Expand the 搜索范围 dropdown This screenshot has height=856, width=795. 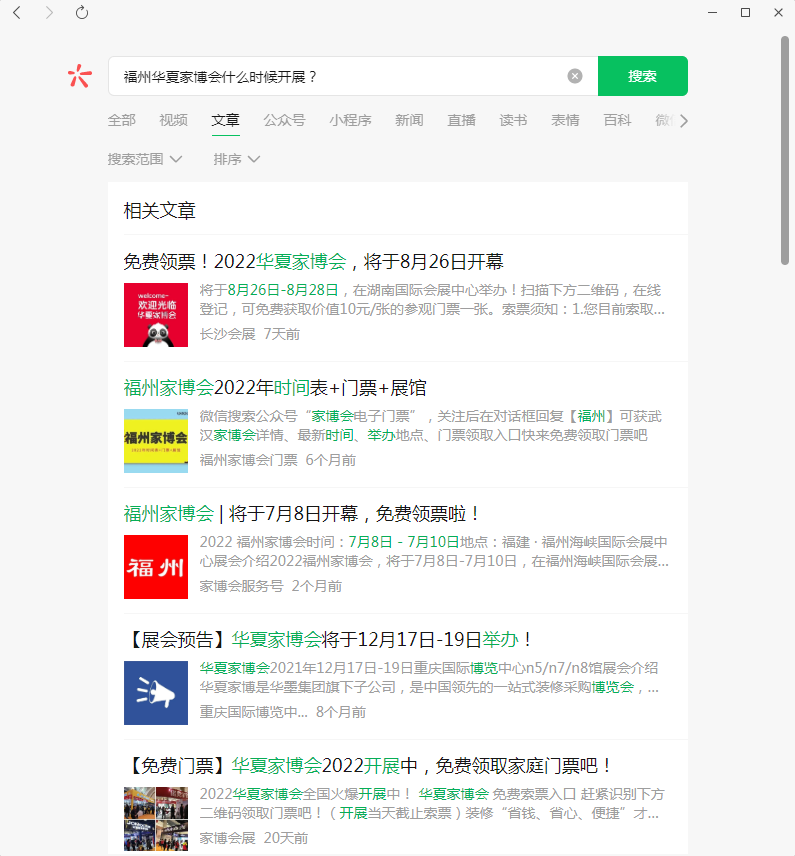point(145,159)
